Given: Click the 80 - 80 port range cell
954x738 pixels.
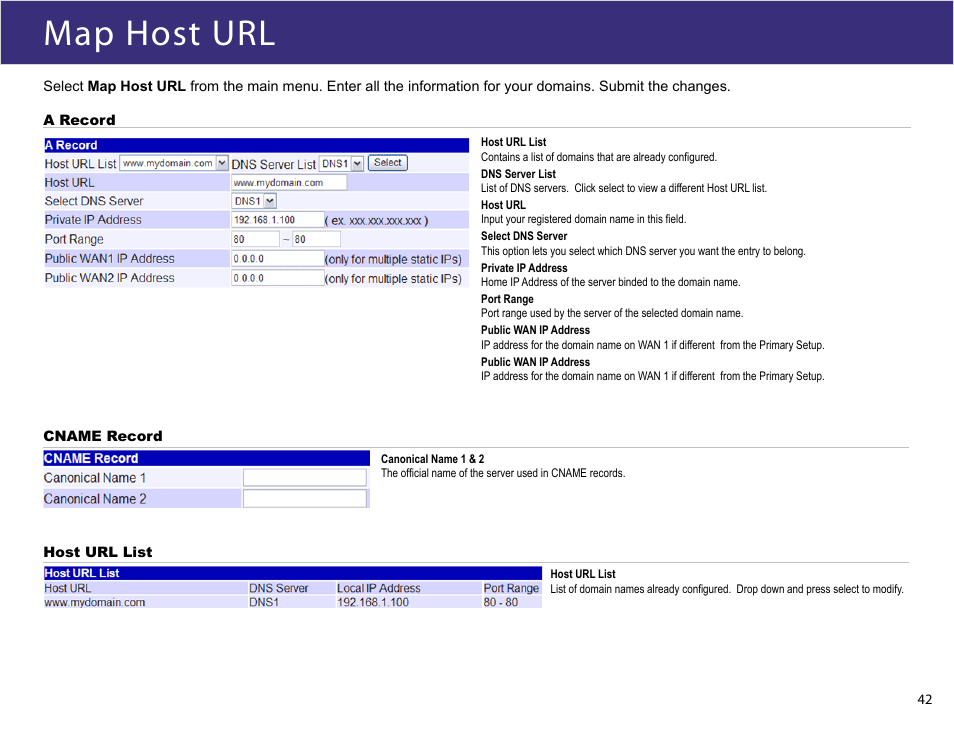Looking at the screenshot, I should [501, 602].
